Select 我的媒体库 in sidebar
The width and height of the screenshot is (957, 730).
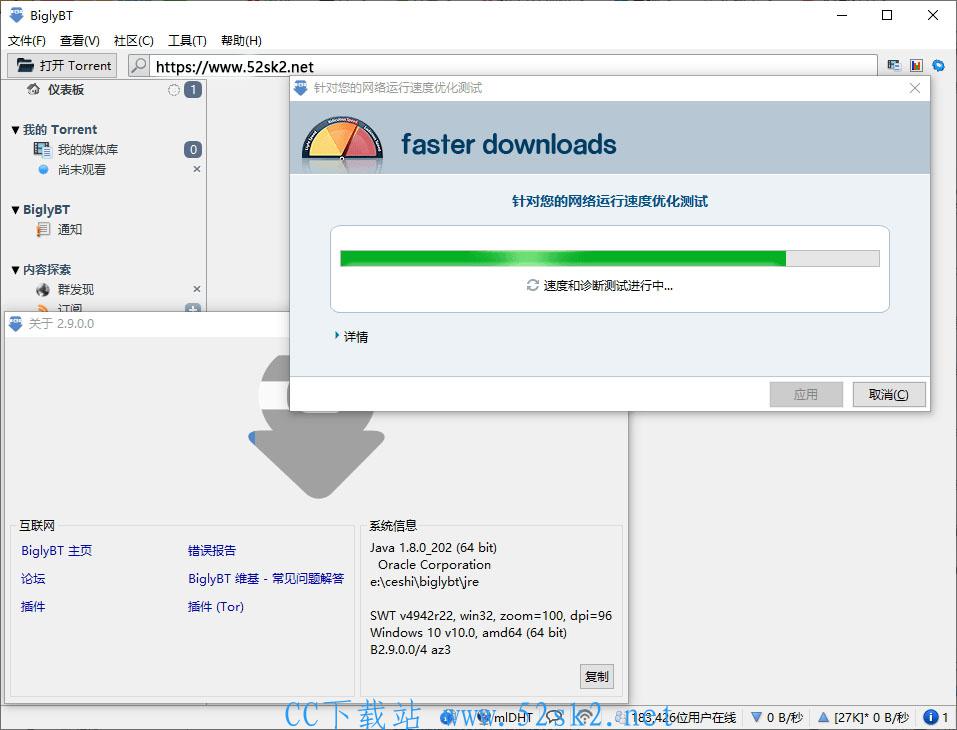click(x=88, y=150)
